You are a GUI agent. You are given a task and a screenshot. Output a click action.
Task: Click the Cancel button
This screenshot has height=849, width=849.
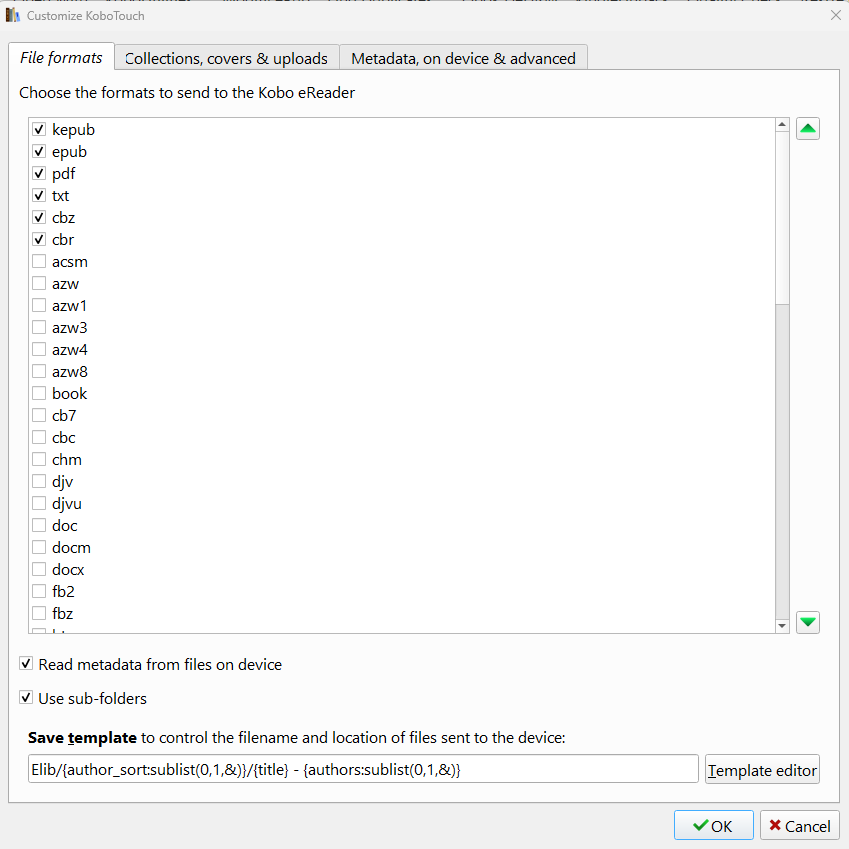point(799,825)
